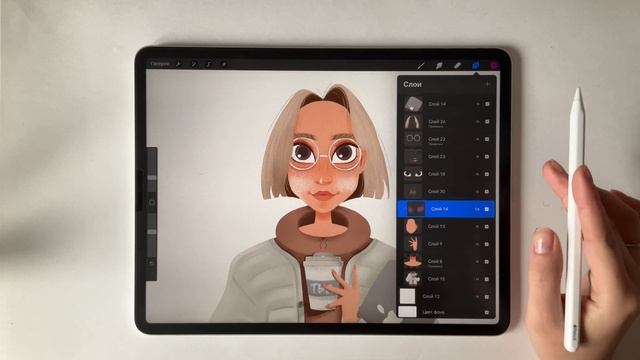
Task: Click the Слой 13 layer name
Action: 437,227
